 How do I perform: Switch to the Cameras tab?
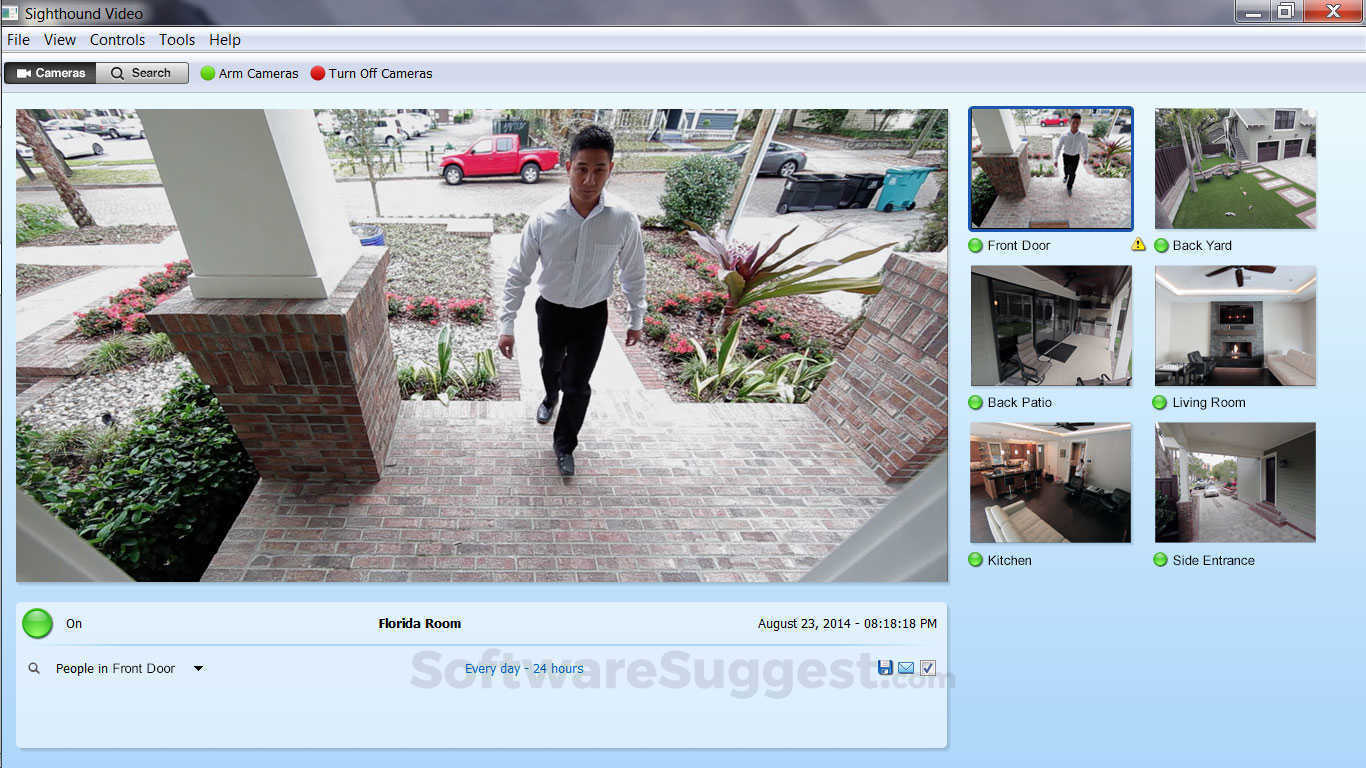pyautogui.click(x=50, y=72)
